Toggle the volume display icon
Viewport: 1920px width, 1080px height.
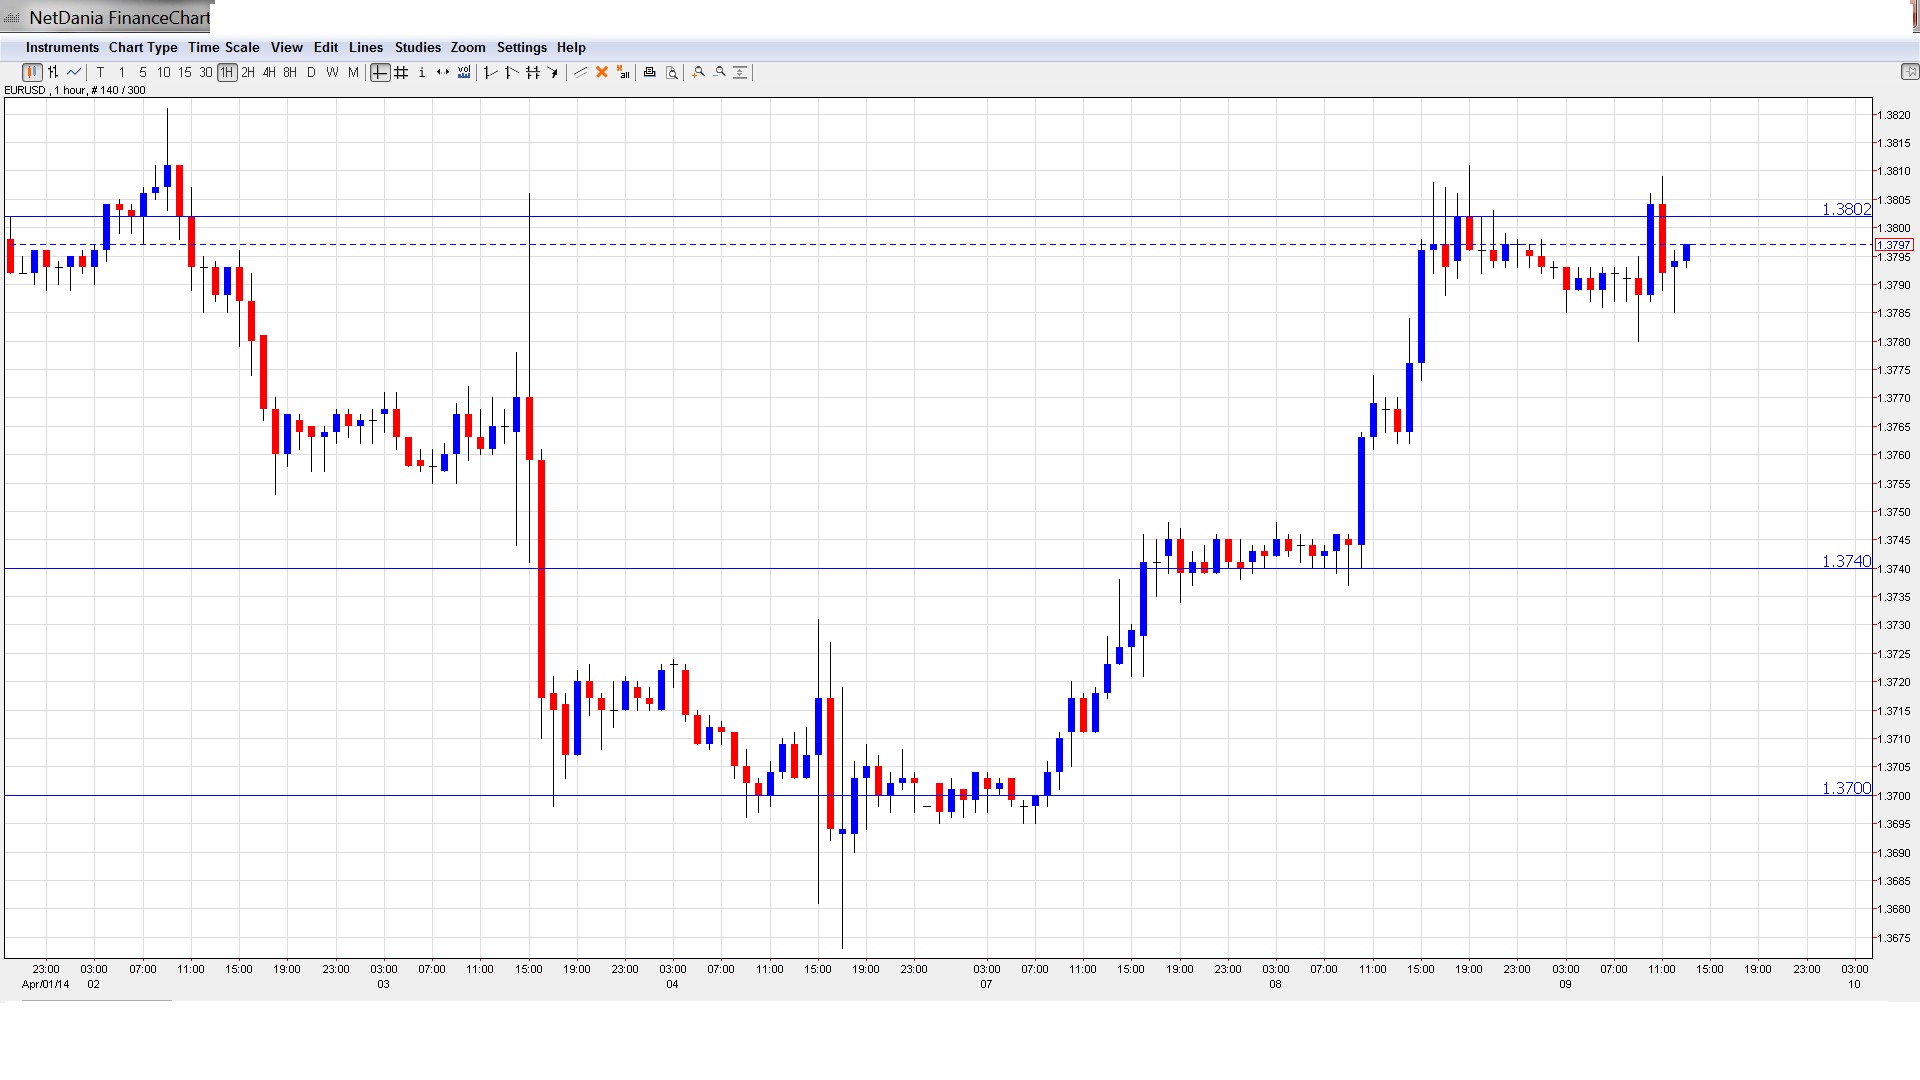(464, 72)
